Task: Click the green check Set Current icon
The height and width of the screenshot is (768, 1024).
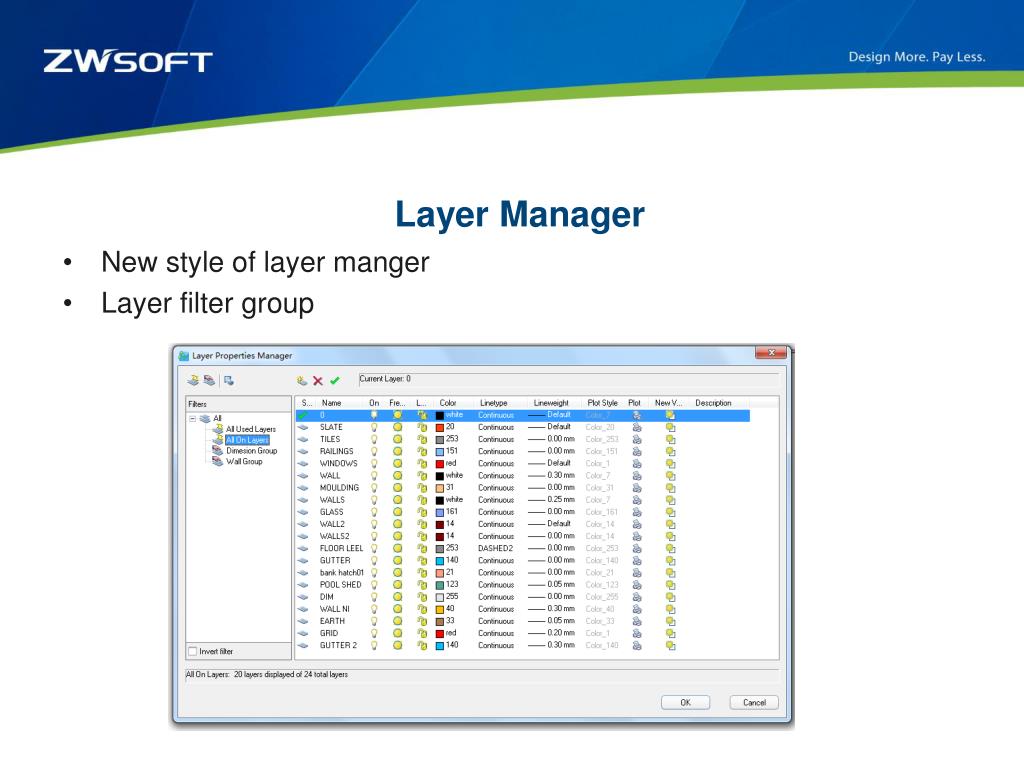Action: click(x=335, y=380)
